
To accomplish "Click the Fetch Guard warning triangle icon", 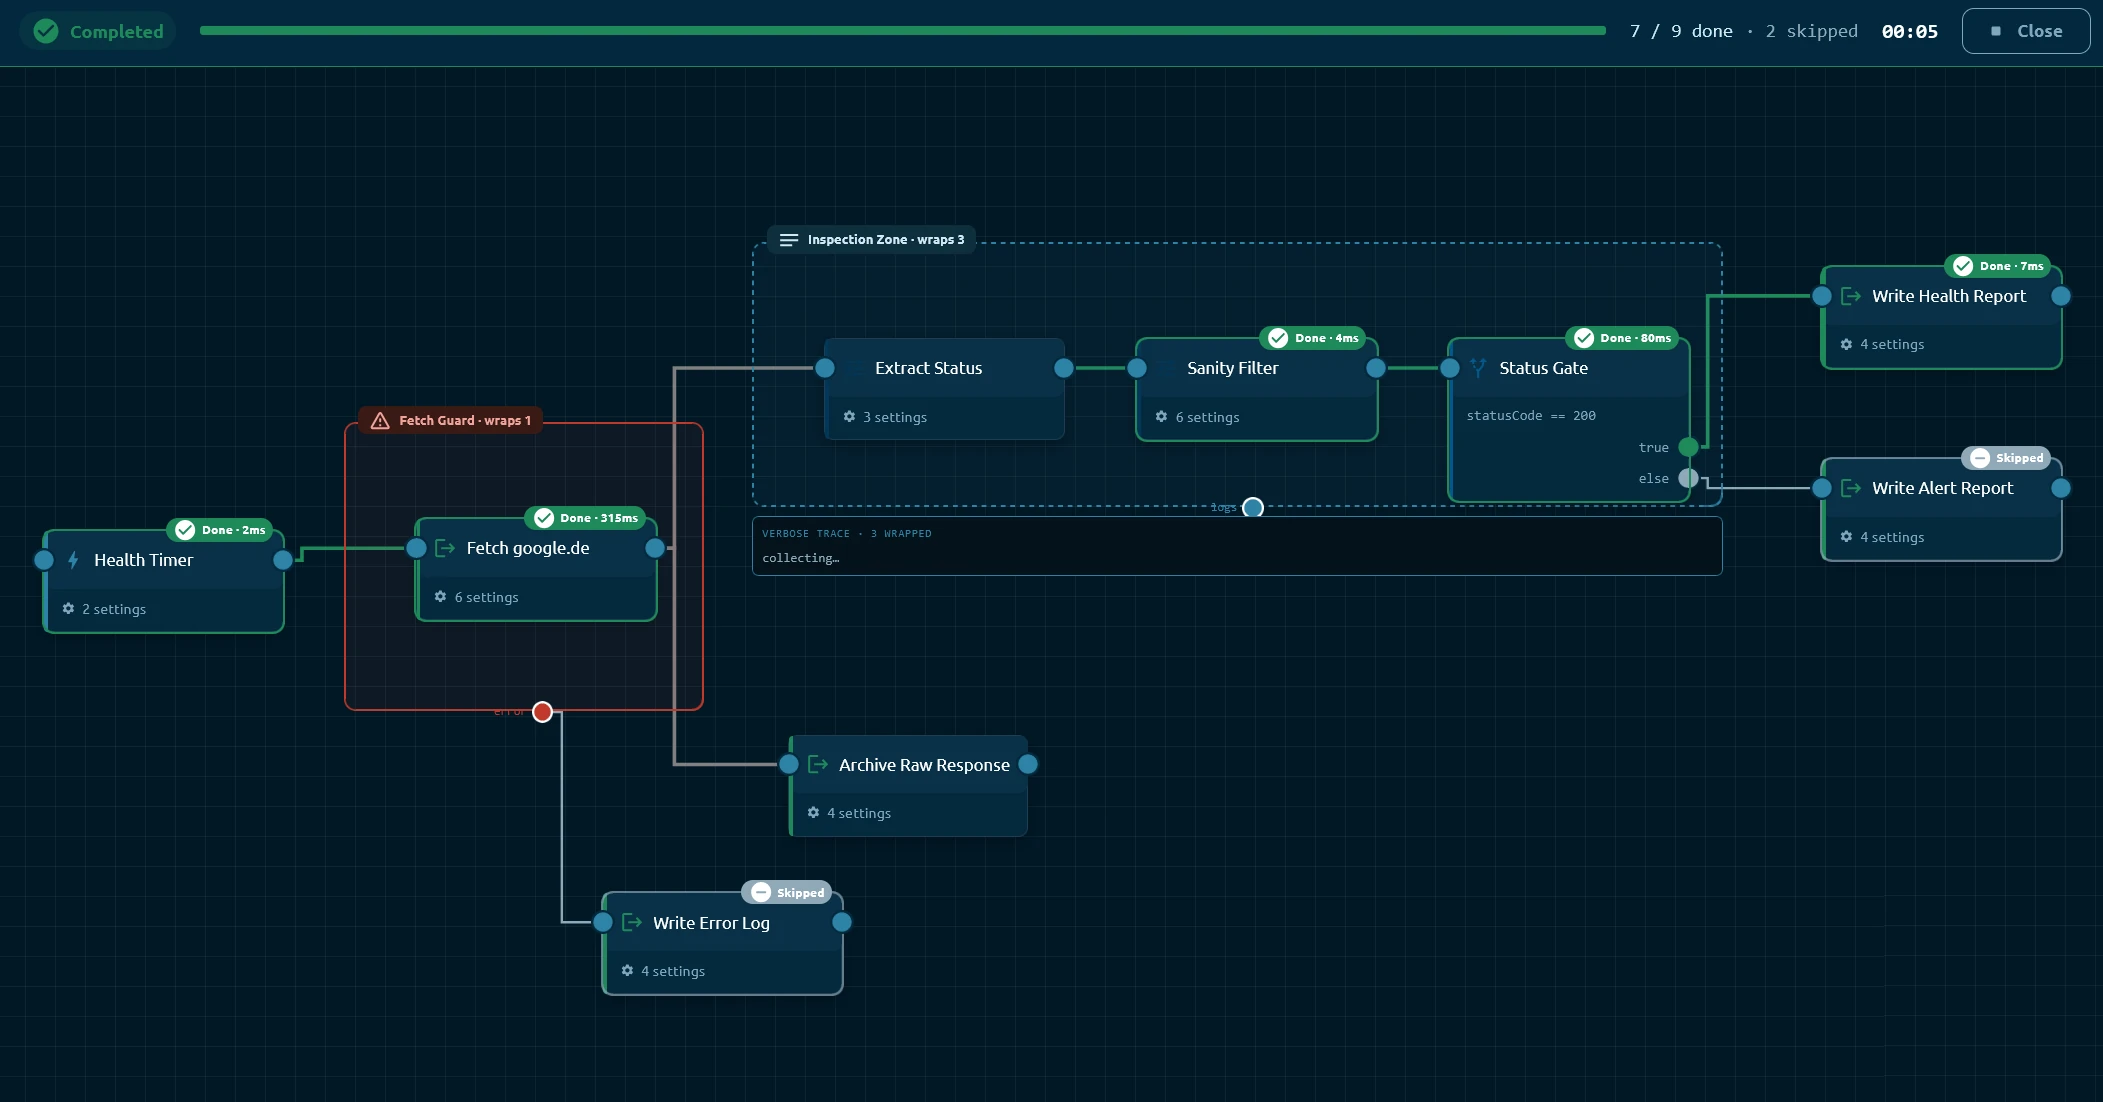I will pos(380,421).
